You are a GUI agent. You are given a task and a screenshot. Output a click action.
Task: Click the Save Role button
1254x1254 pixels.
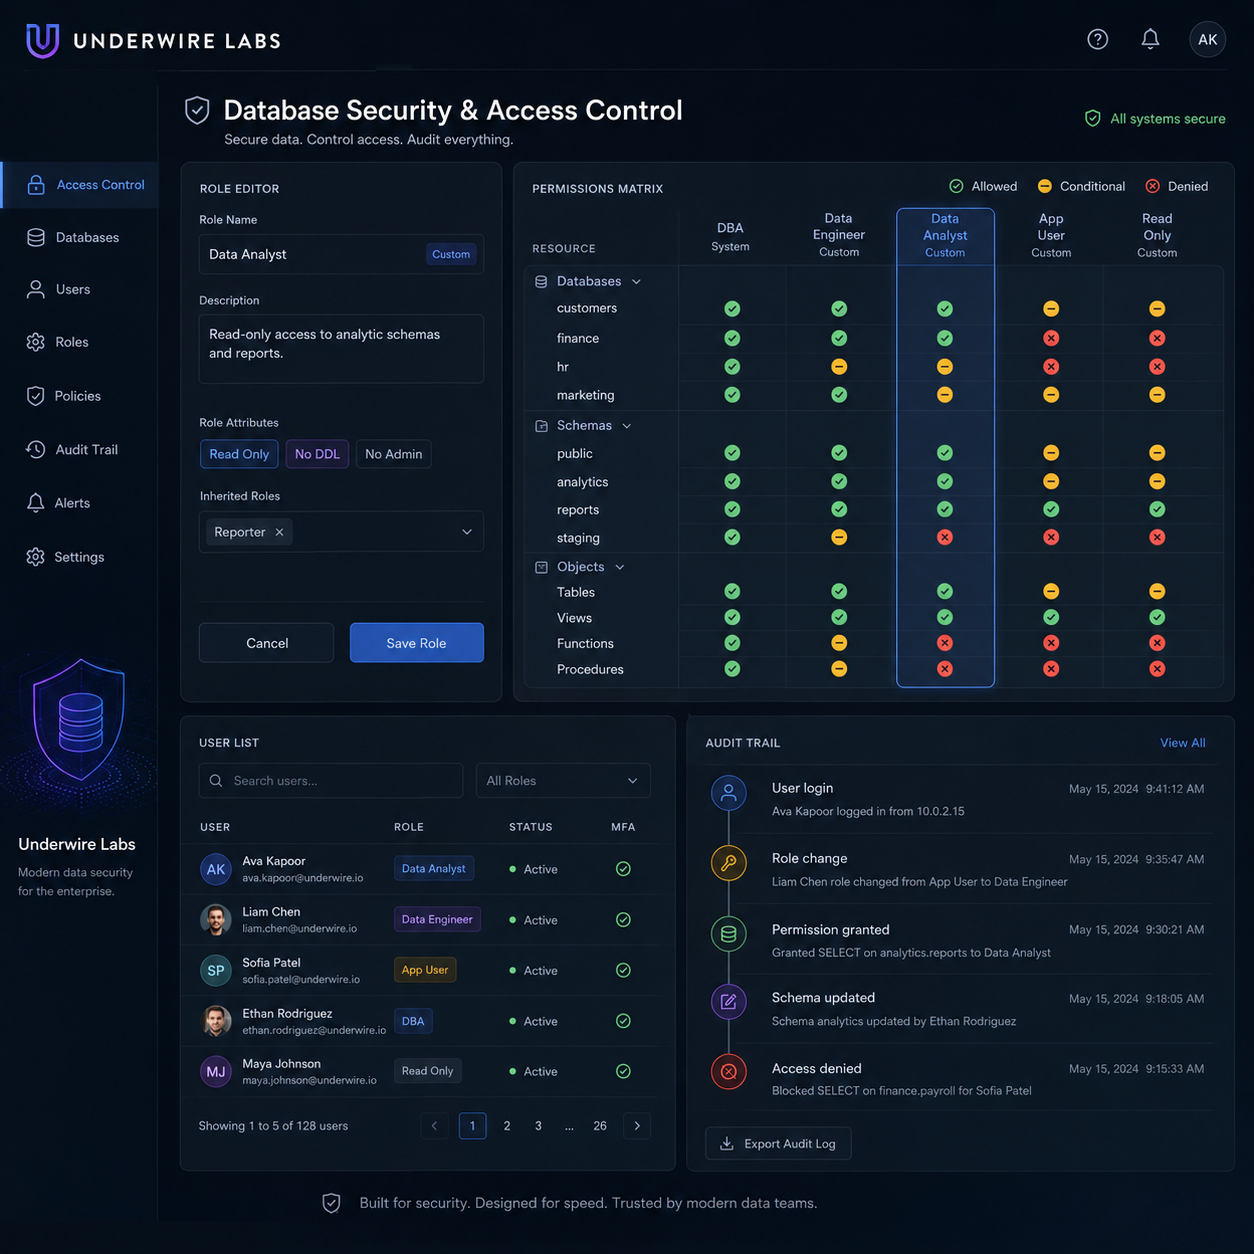pos(417,643)
